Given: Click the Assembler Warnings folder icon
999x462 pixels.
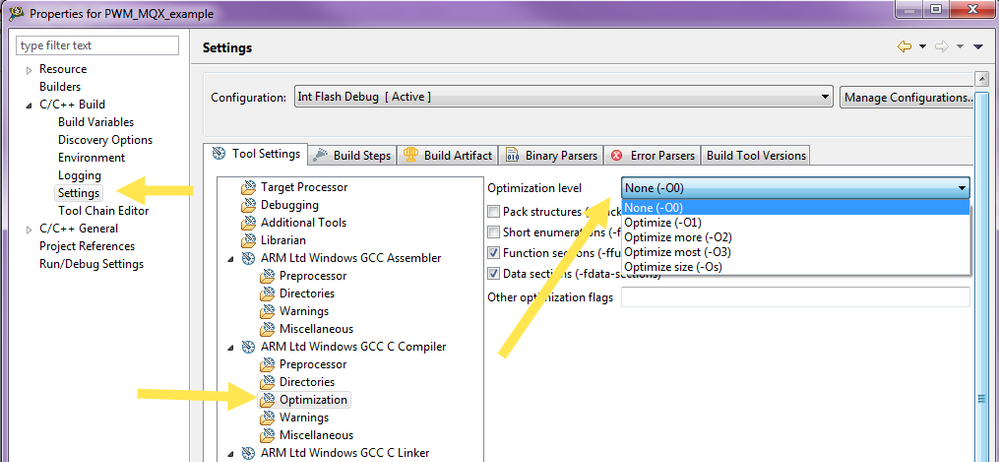Looking at the screenshot, I should click(x=267, y=312).
